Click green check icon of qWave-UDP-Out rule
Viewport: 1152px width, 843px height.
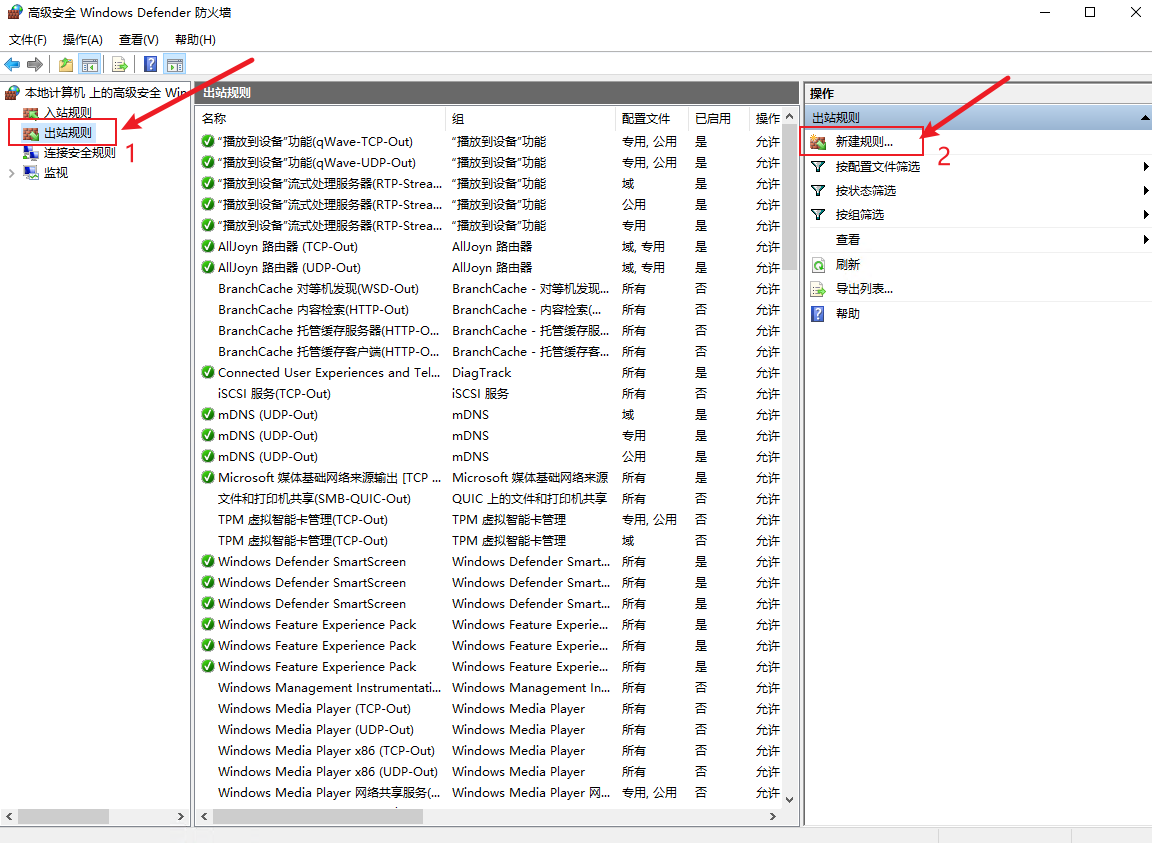point(208,162)
